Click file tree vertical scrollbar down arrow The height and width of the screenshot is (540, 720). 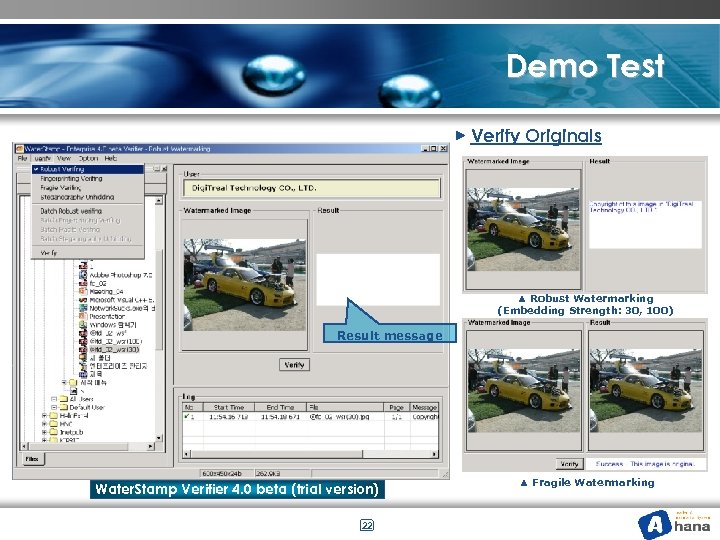159,438
